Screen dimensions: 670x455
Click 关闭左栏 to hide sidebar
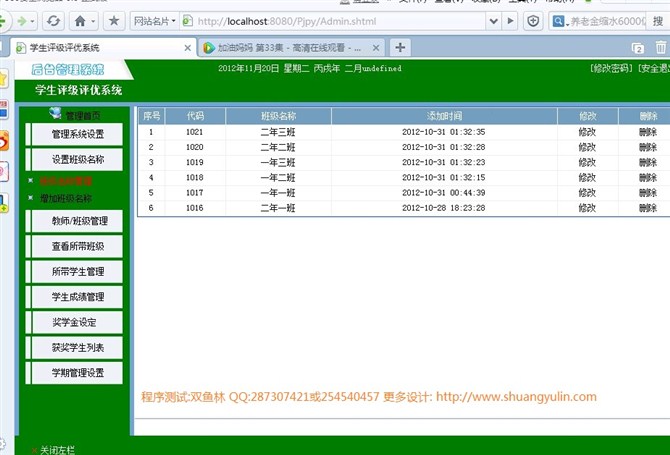pos(57,450)
